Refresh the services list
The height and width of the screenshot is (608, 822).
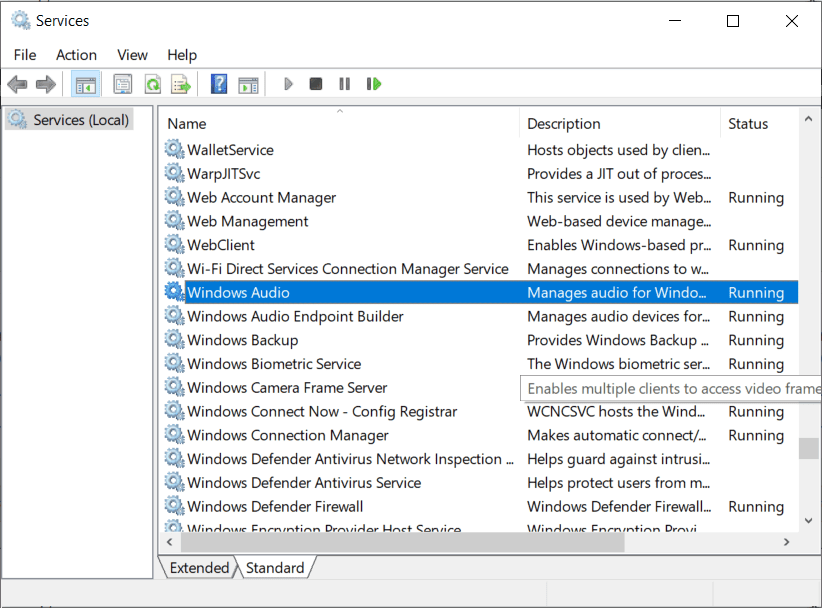[x=152, y=83]
